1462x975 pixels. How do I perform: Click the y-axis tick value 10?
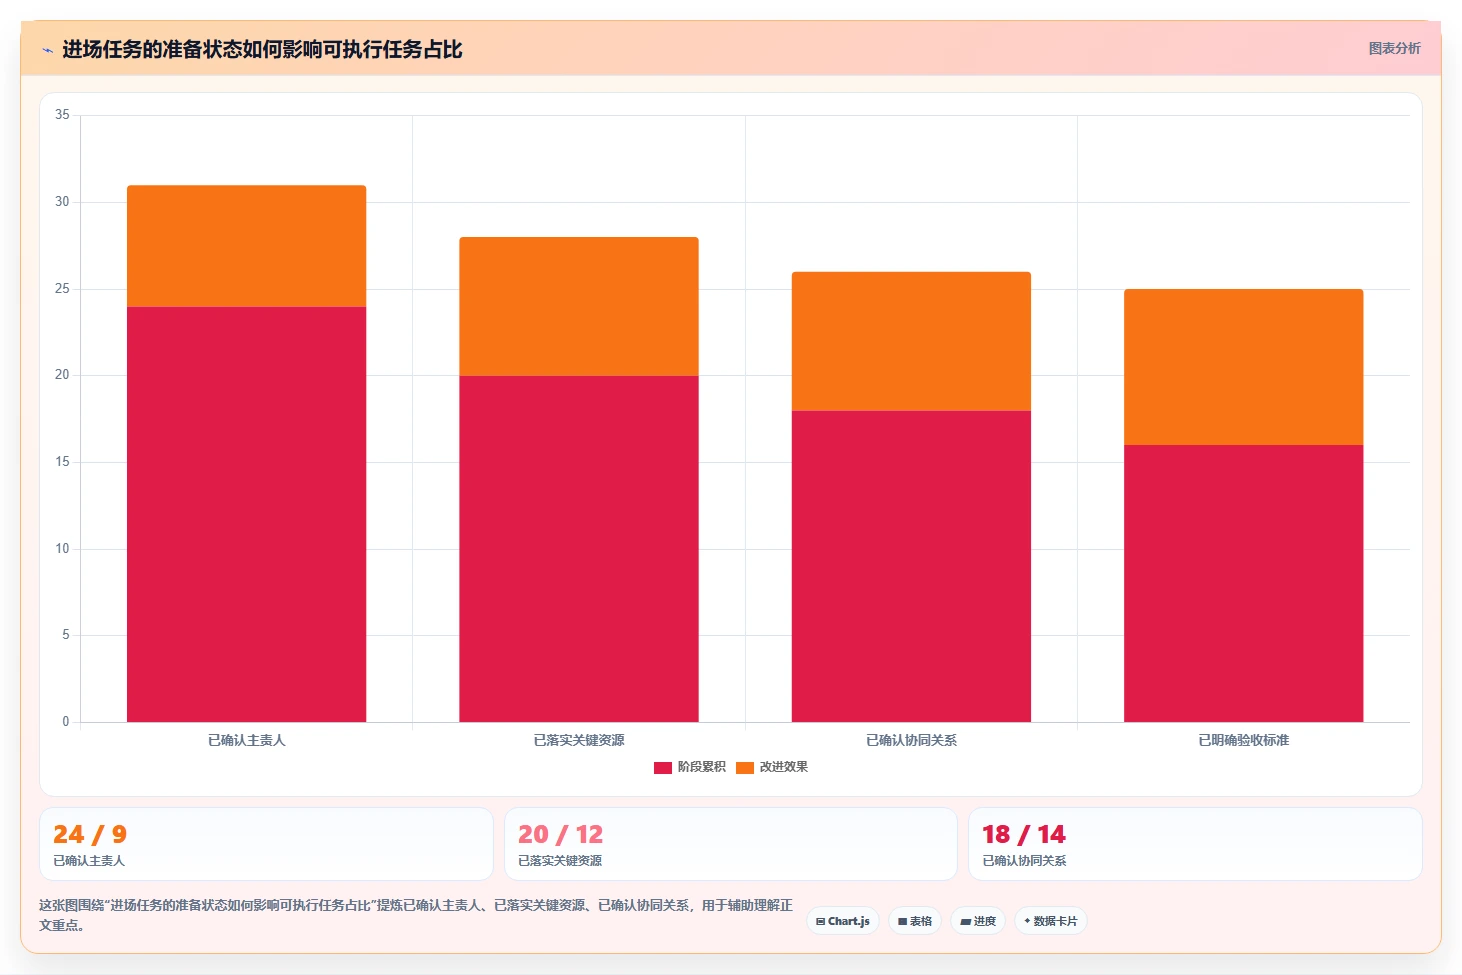tap(62, 549)
